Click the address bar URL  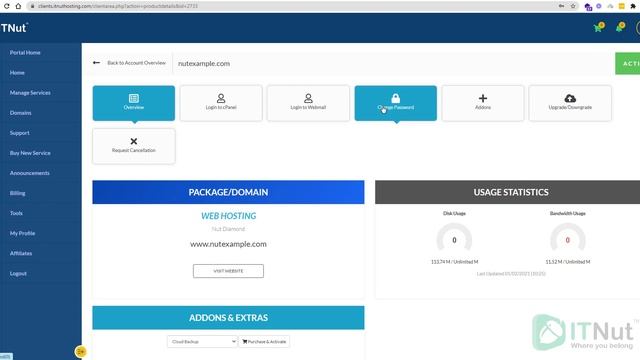point(118,6)
